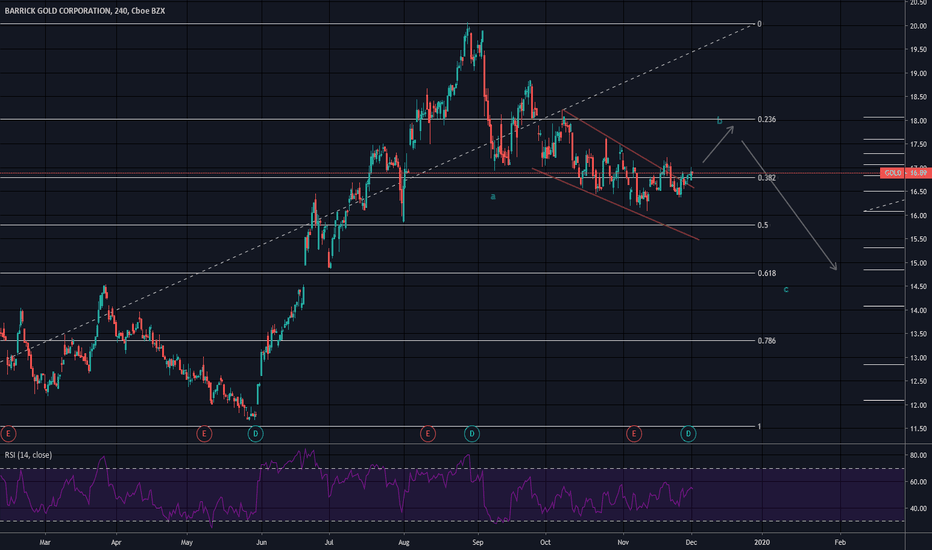Click the 18.00 price axis label
Screen dimensions: 932x550
(x=918, y=121)
